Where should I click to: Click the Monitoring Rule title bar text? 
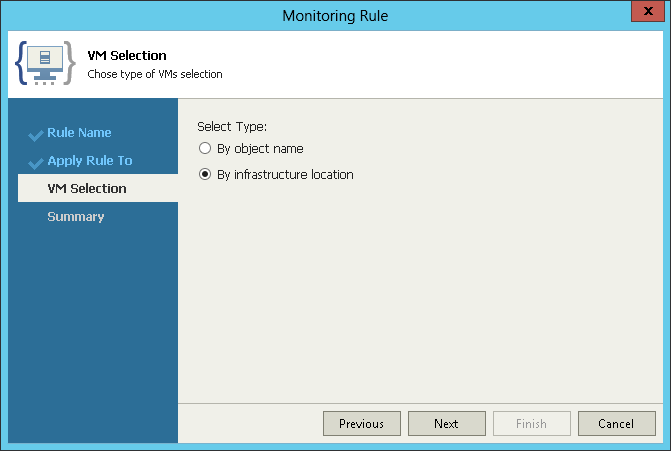point(335,16)
